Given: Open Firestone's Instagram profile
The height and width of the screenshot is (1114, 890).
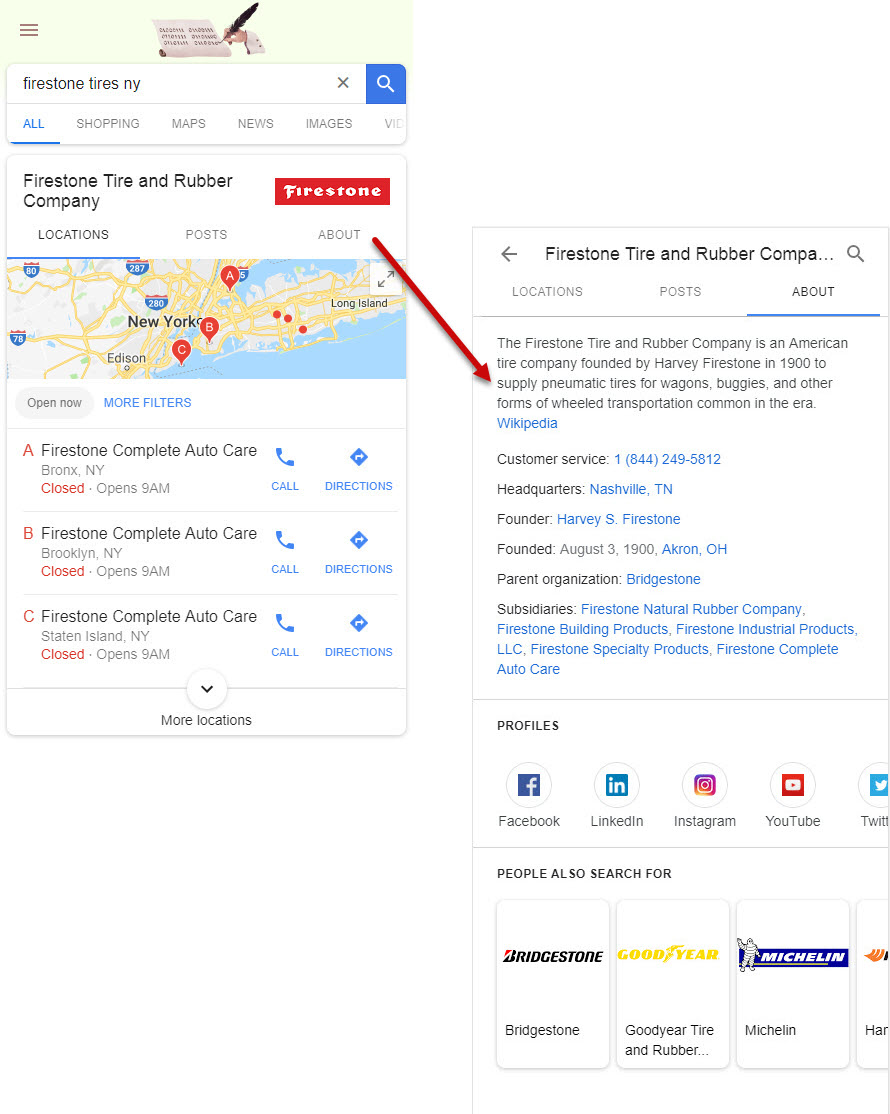Looking at the screenshot, I should pyautogui.click(x=704, y=786).
